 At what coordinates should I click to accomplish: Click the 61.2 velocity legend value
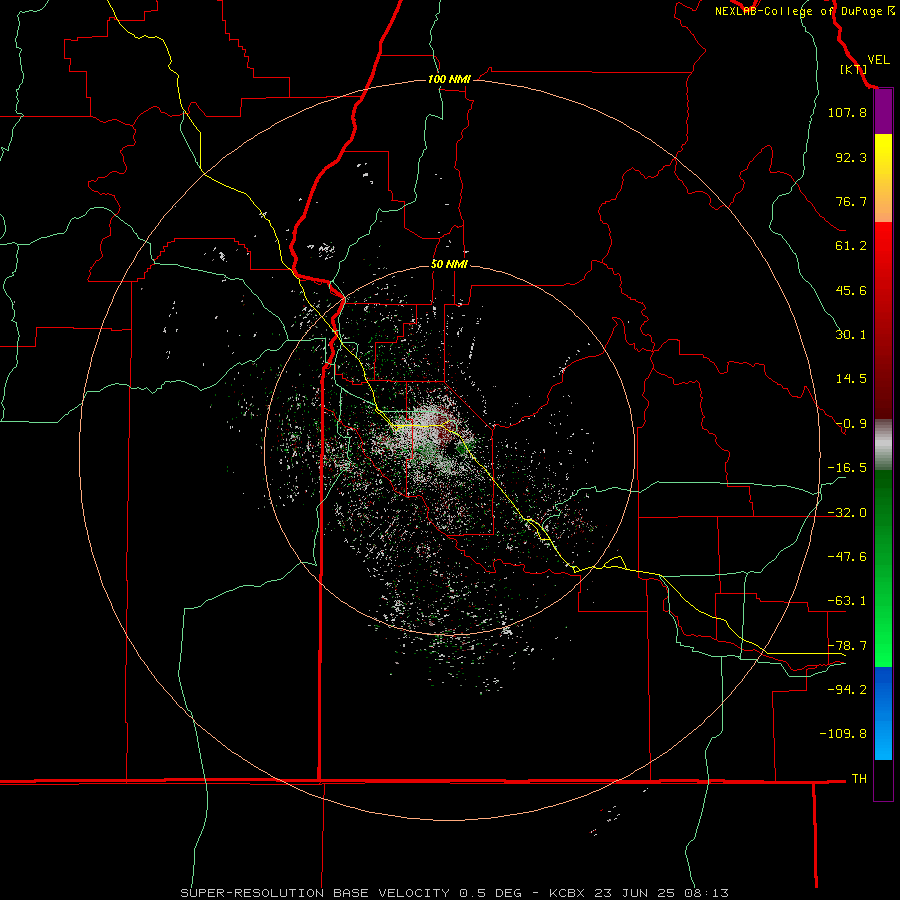tap(851, 246)
